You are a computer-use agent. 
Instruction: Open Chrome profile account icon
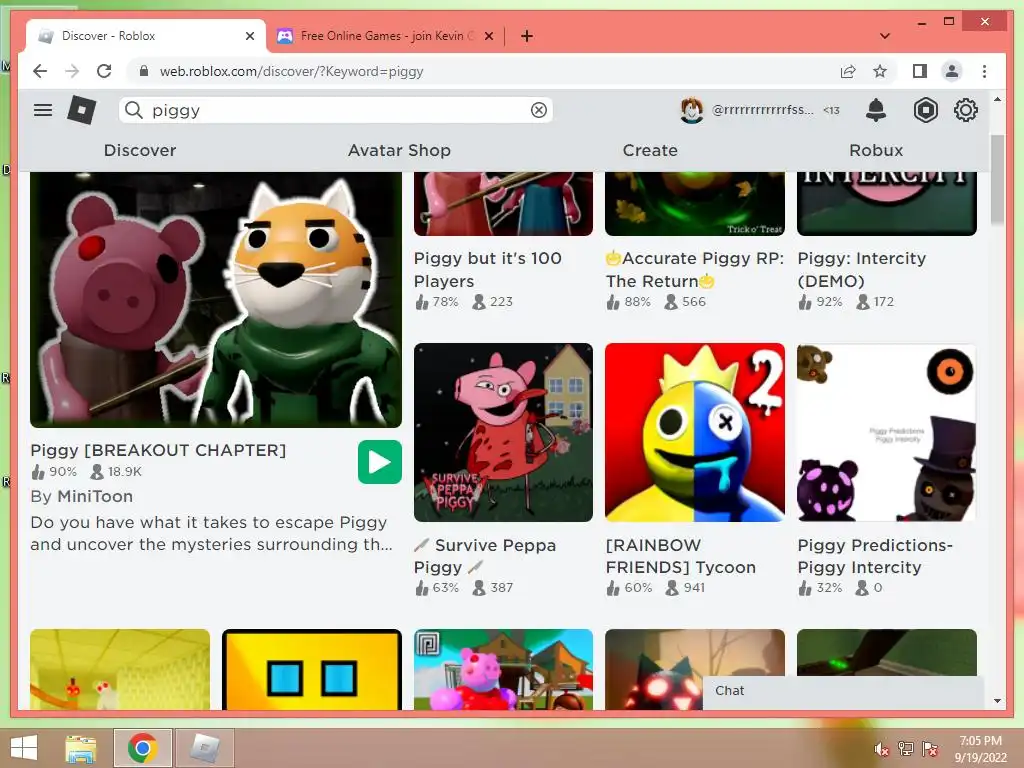coord(952,71)
